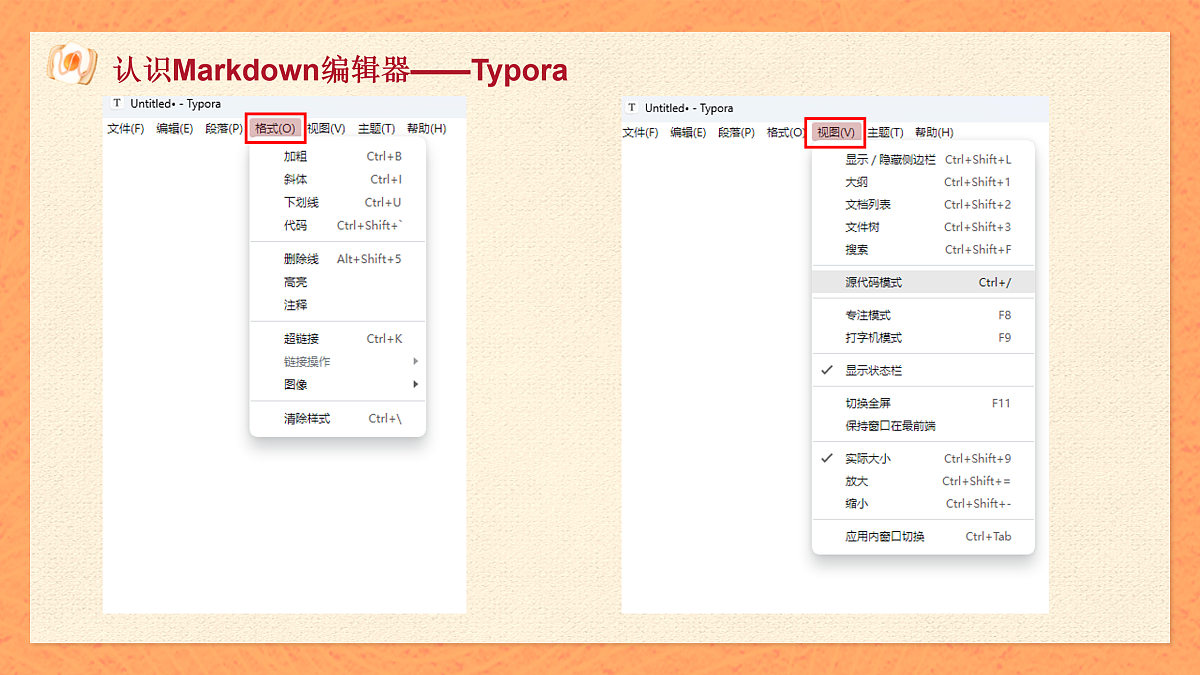This screenshot has width=1200, height=675.
Task: Choose 清除样式 in the Format menu
Action: [338, 418]
